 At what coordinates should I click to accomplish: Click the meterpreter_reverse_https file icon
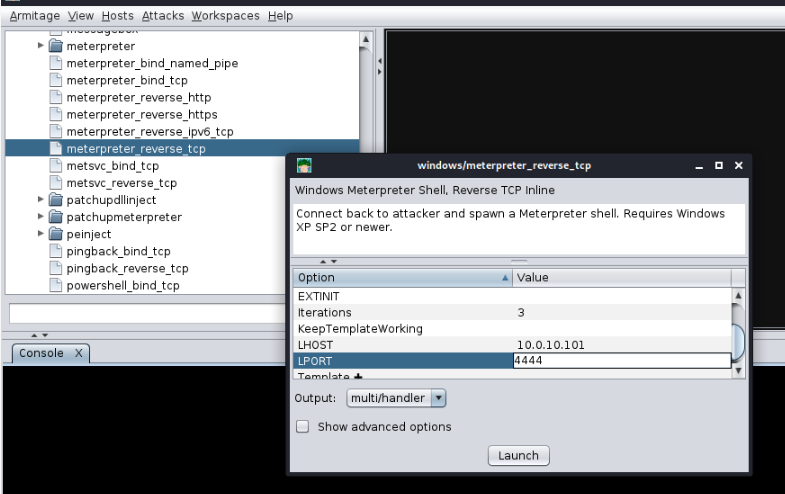(57, 114)
